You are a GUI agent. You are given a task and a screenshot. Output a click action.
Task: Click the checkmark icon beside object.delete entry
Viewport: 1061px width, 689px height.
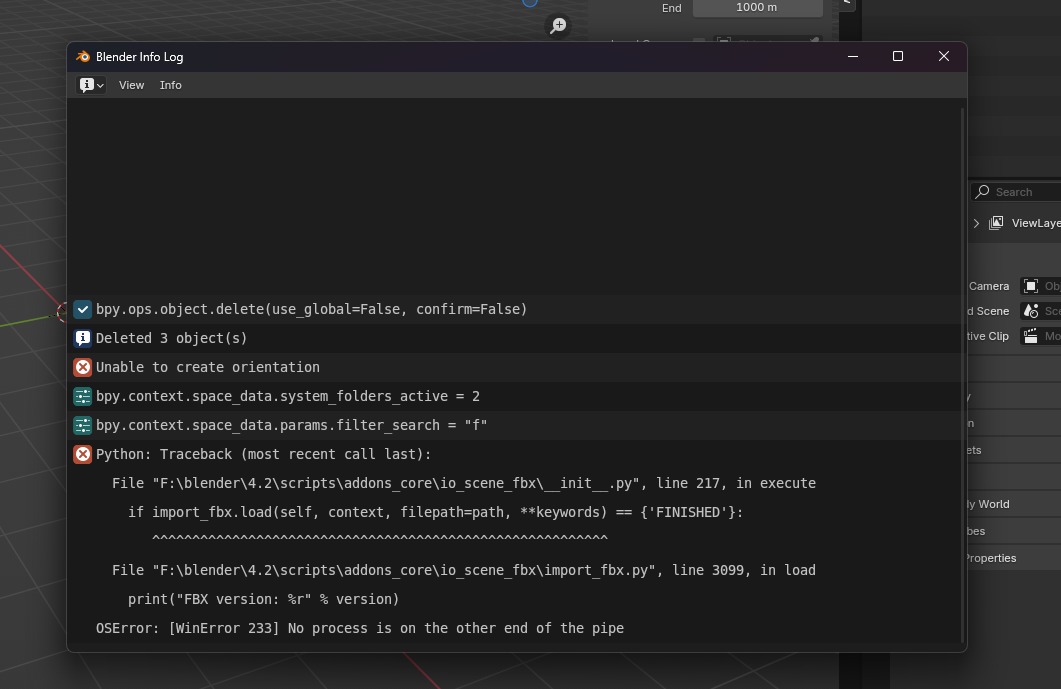83,309
